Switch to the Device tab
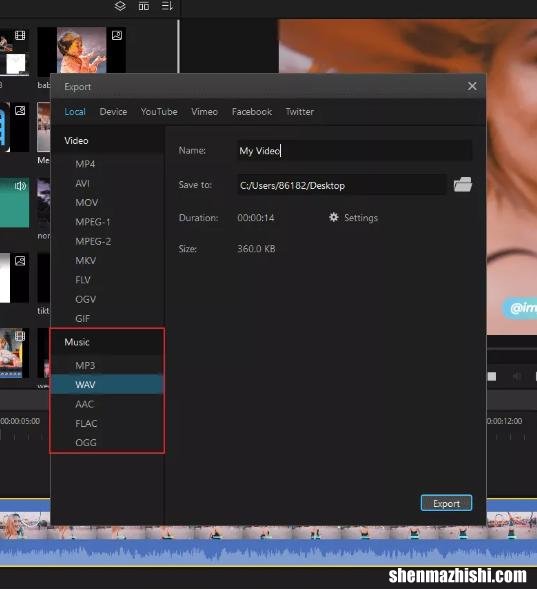Screen dimensions: 537x591 (x=113, y=112)
